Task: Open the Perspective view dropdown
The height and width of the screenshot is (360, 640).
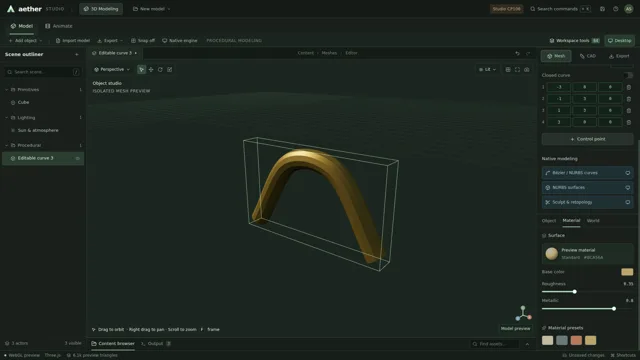Action: tap(112, 70)
